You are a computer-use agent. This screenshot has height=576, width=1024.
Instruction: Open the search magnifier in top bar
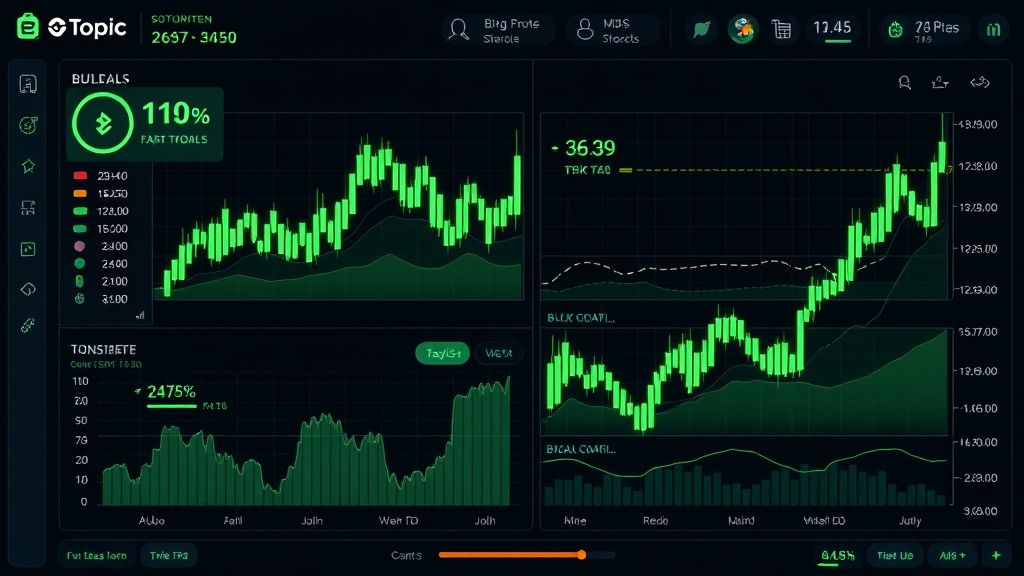point(458,29)
